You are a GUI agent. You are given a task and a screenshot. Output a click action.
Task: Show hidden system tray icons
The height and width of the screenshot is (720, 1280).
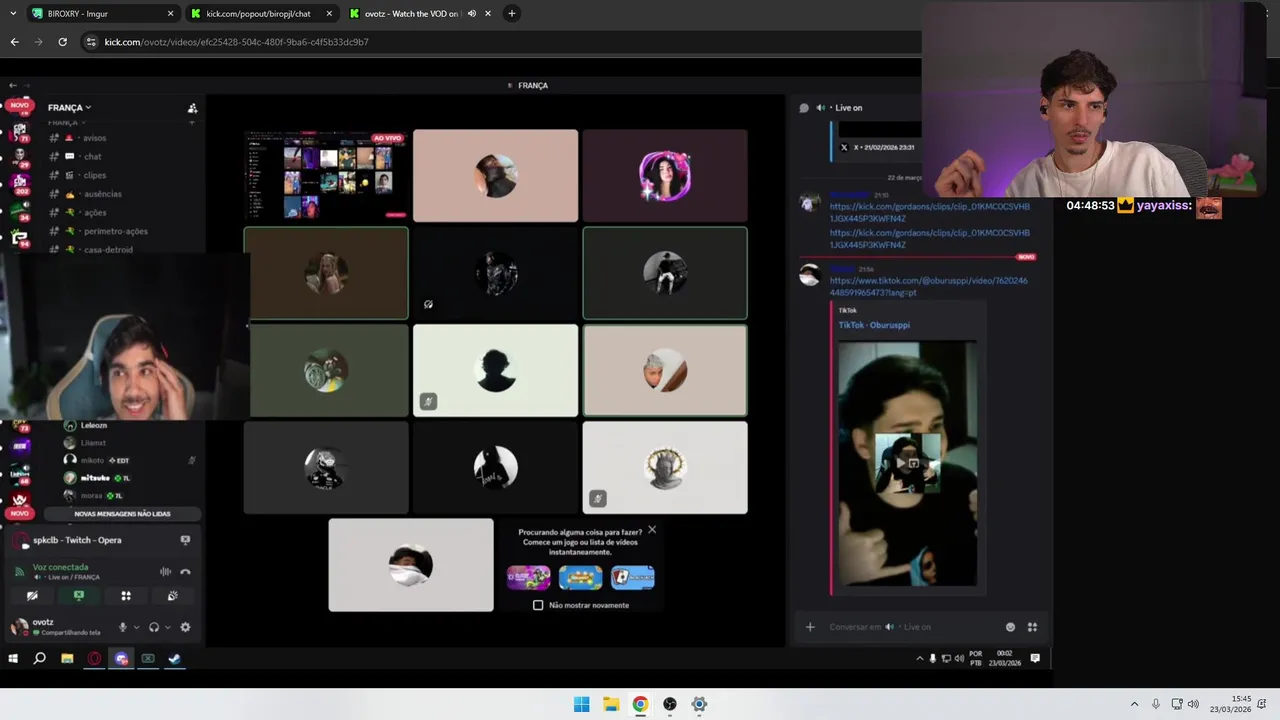1134,704
